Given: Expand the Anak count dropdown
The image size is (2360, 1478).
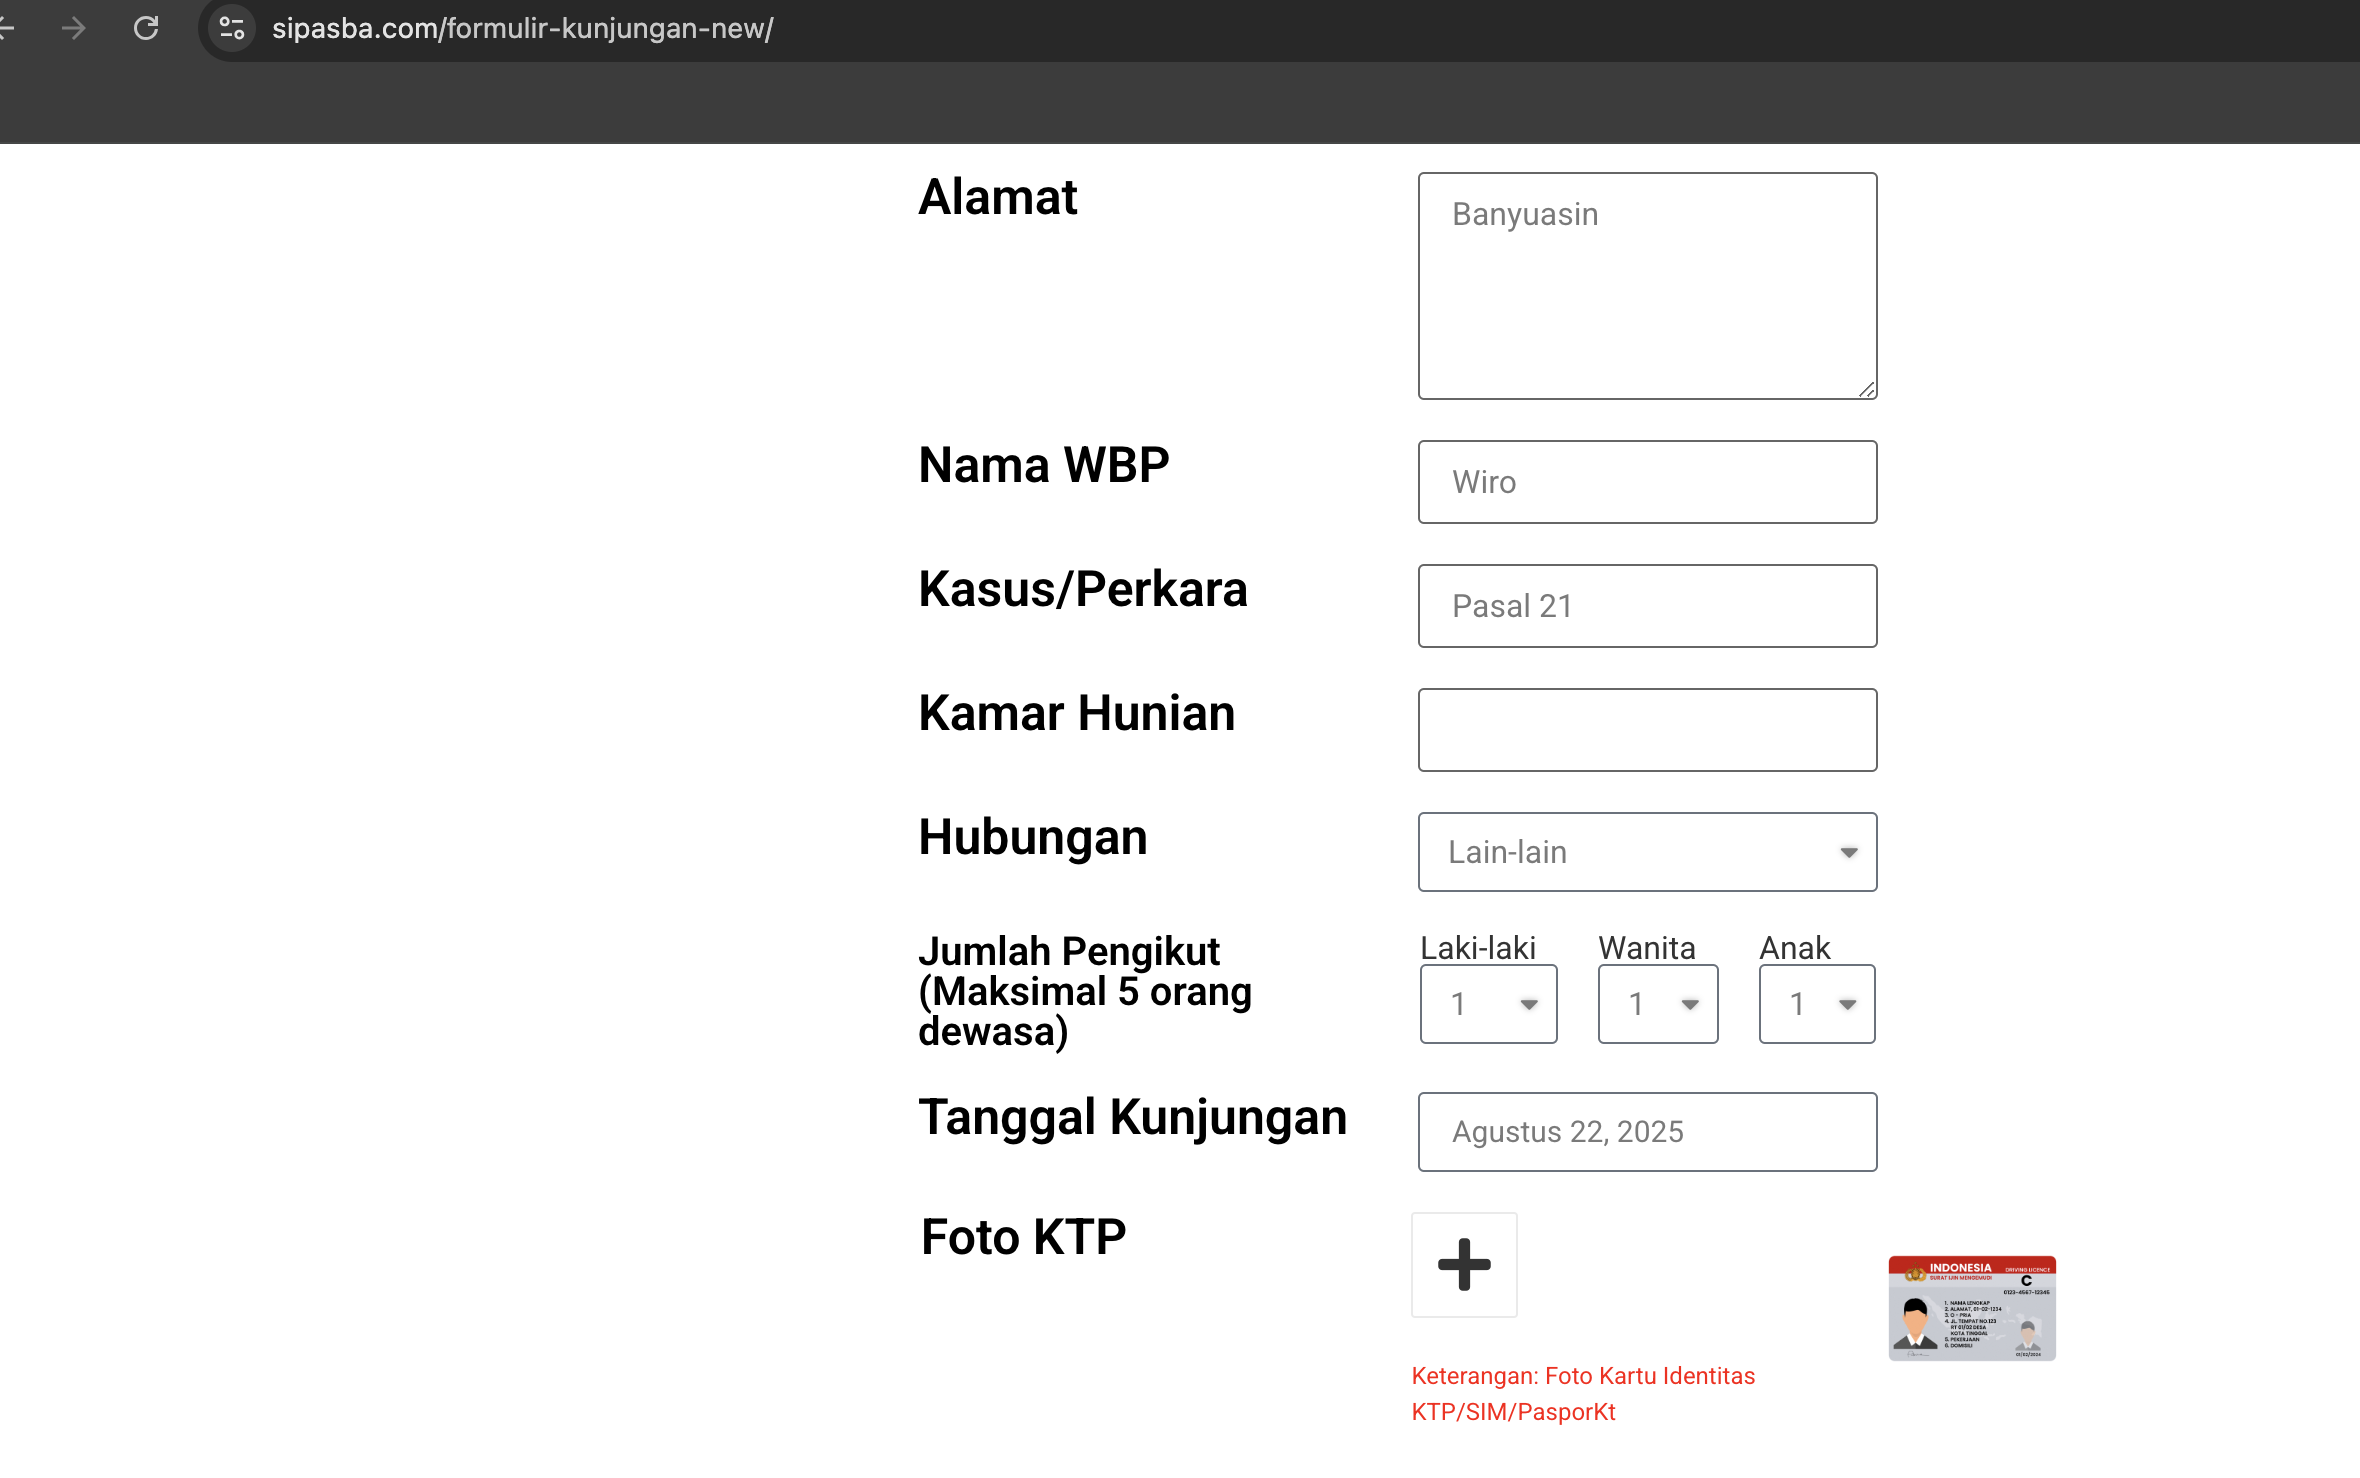Looking at the screenshot, I should (x=1817, y=1004).
